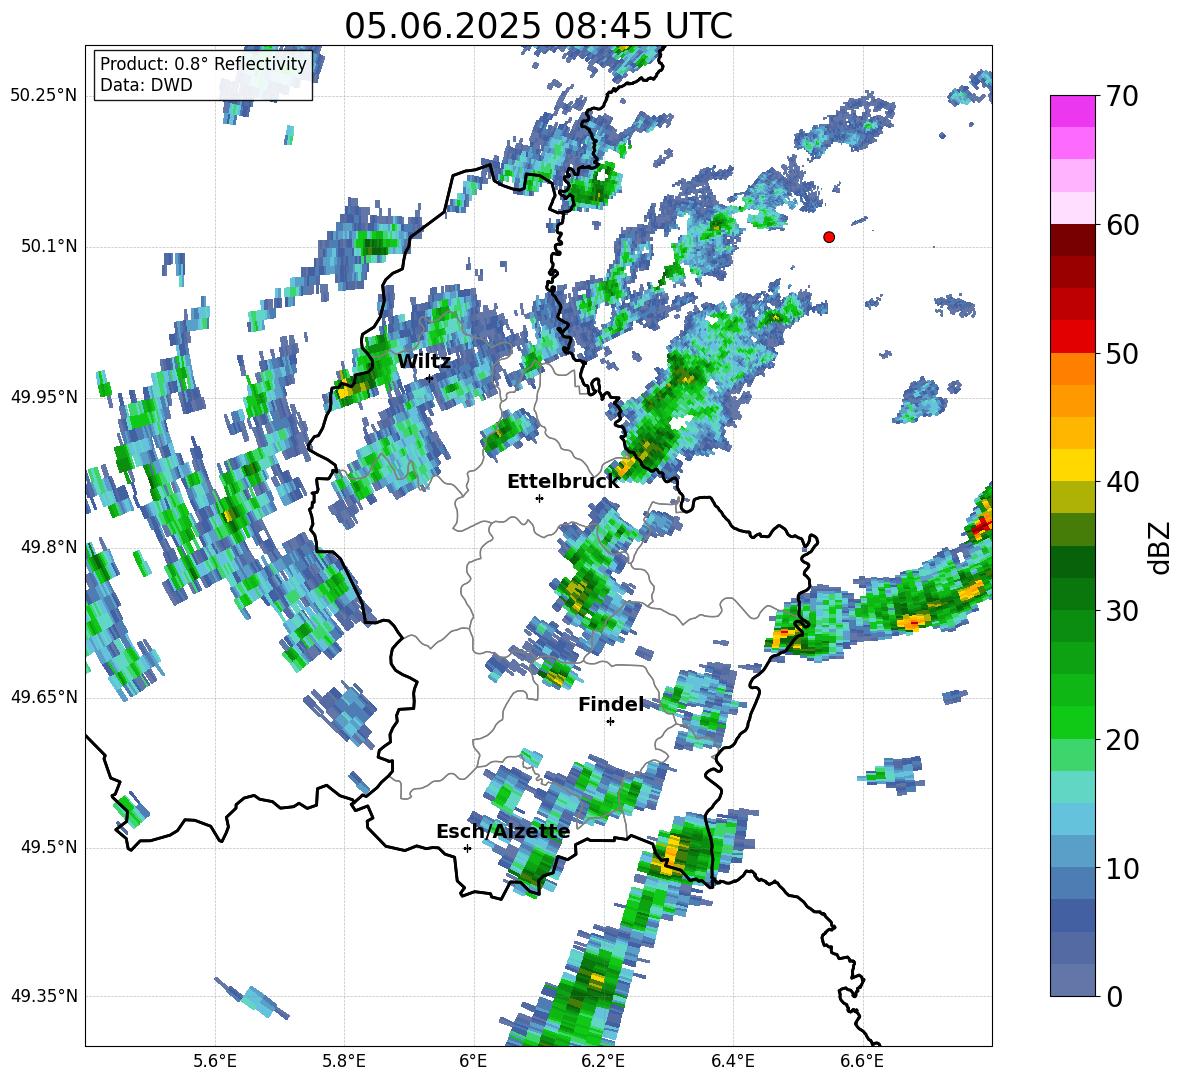Click the 50 dBZ colorbar label

tap(1122, 353)
